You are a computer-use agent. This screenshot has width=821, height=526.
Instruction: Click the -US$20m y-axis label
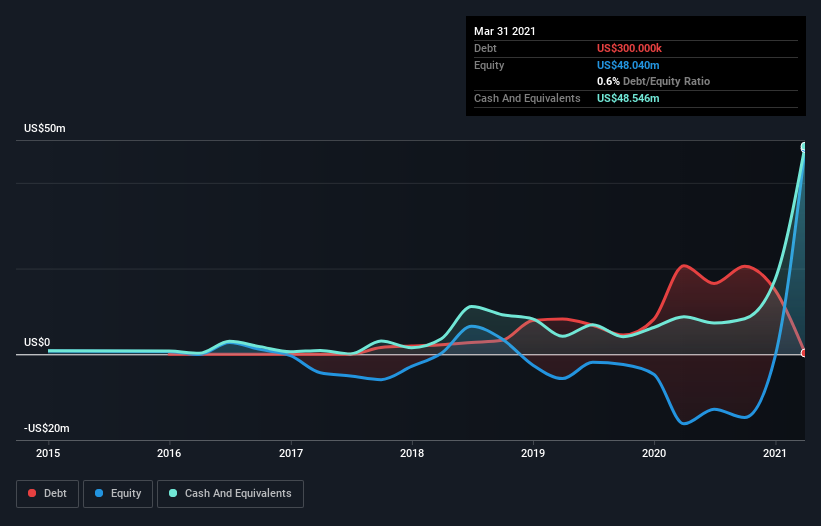[47, 428]
